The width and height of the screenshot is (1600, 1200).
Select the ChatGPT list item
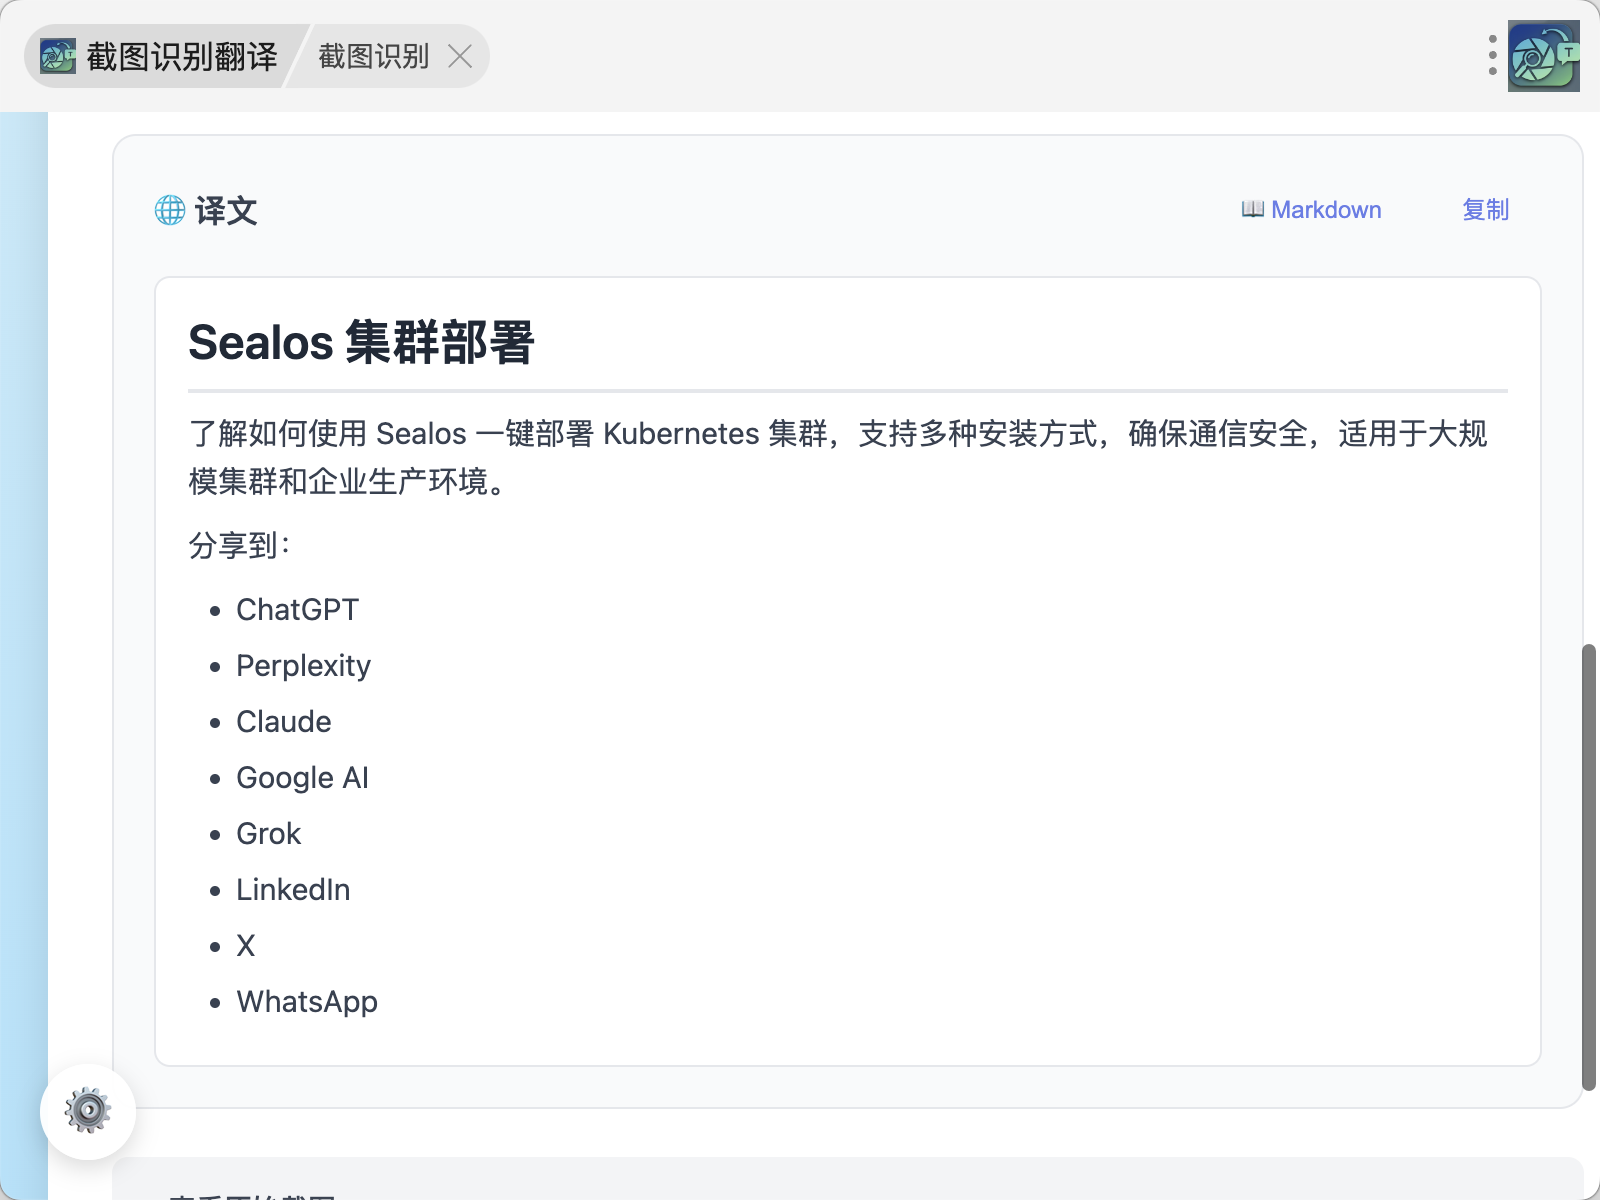point(297,610)
